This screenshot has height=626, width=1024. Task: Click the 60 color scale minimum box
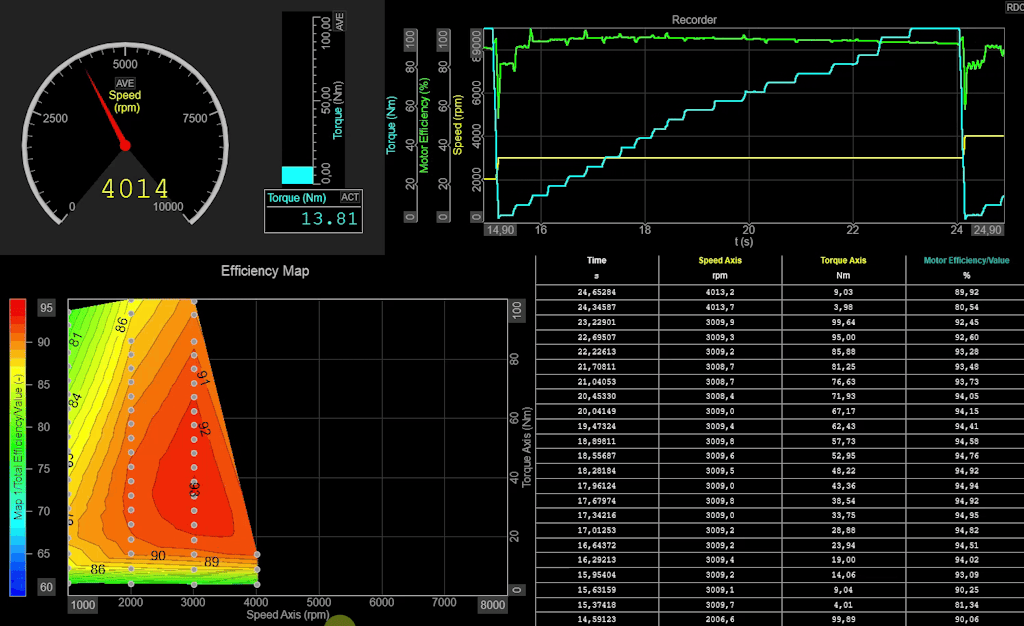pos(46,587)
